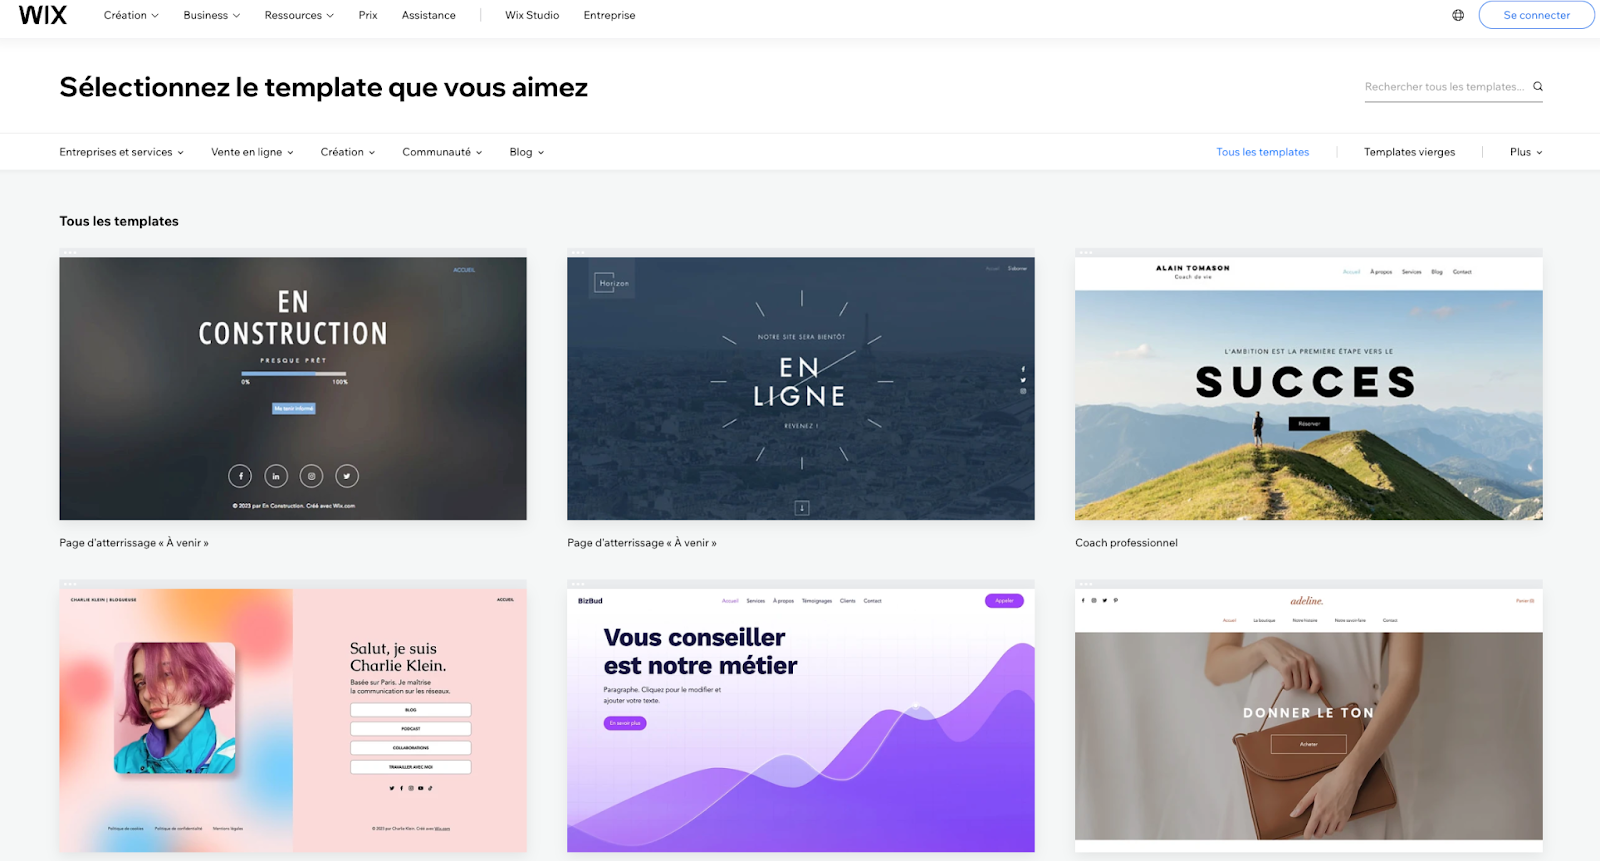Switch to Templates vierges tab
This screenshot has width=1600, height=861.
(1409, 152)
